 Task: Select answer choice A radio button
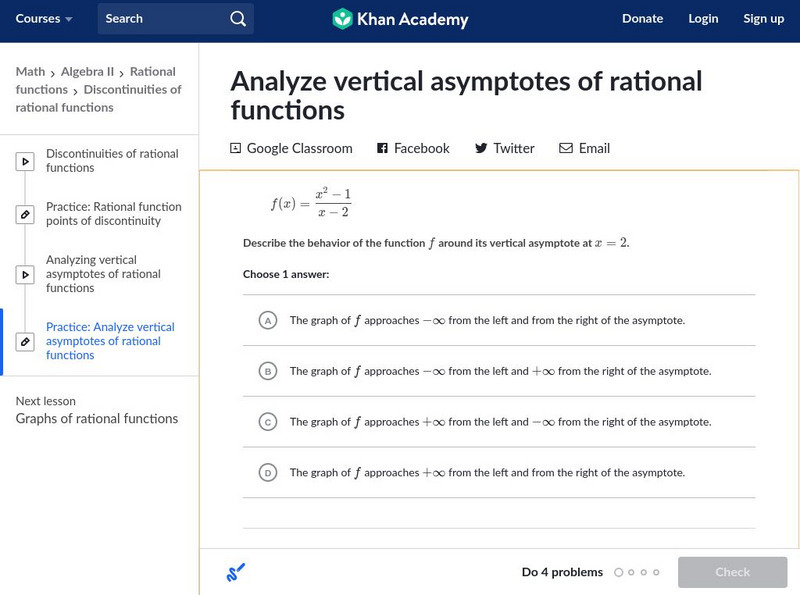(268, 321)
